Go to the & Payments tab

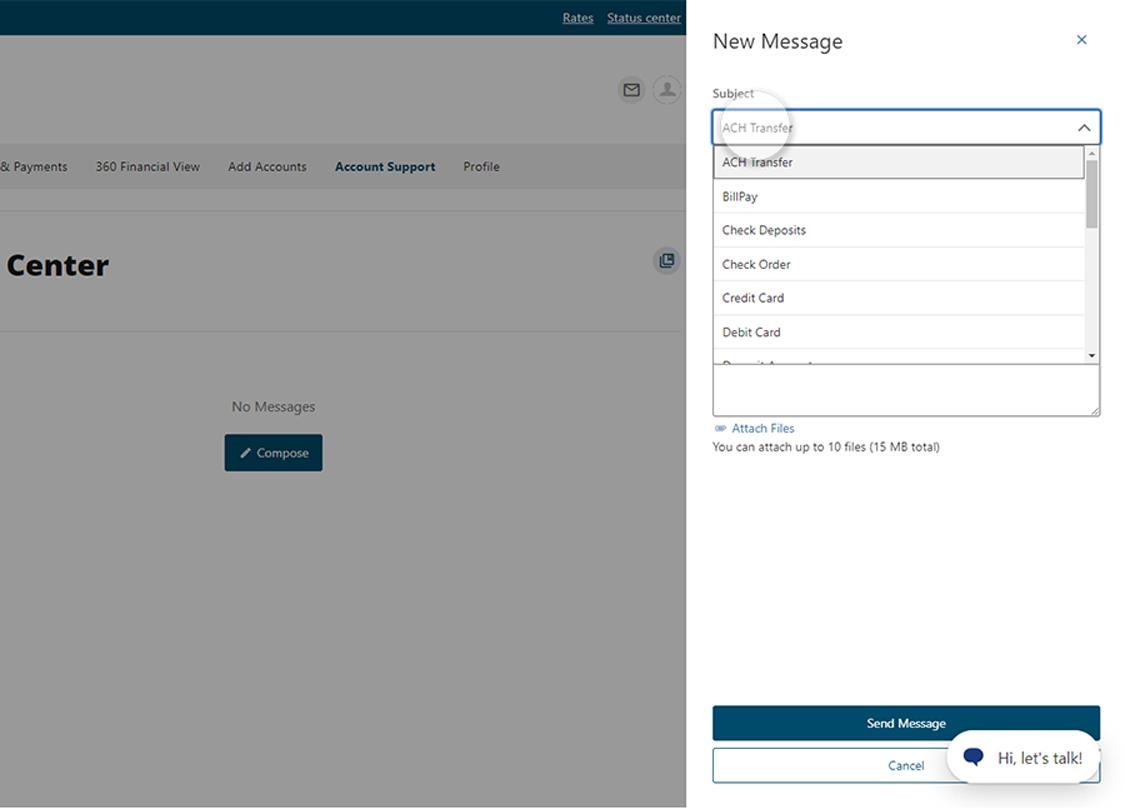pyautogui.click(x=34, y=167)
